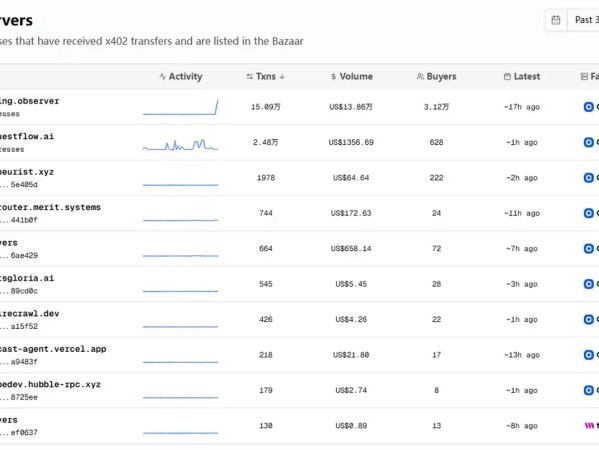Click the people icon beside Buyers
The width and height of the screenshot is (599, 450).
pos(420,76)
